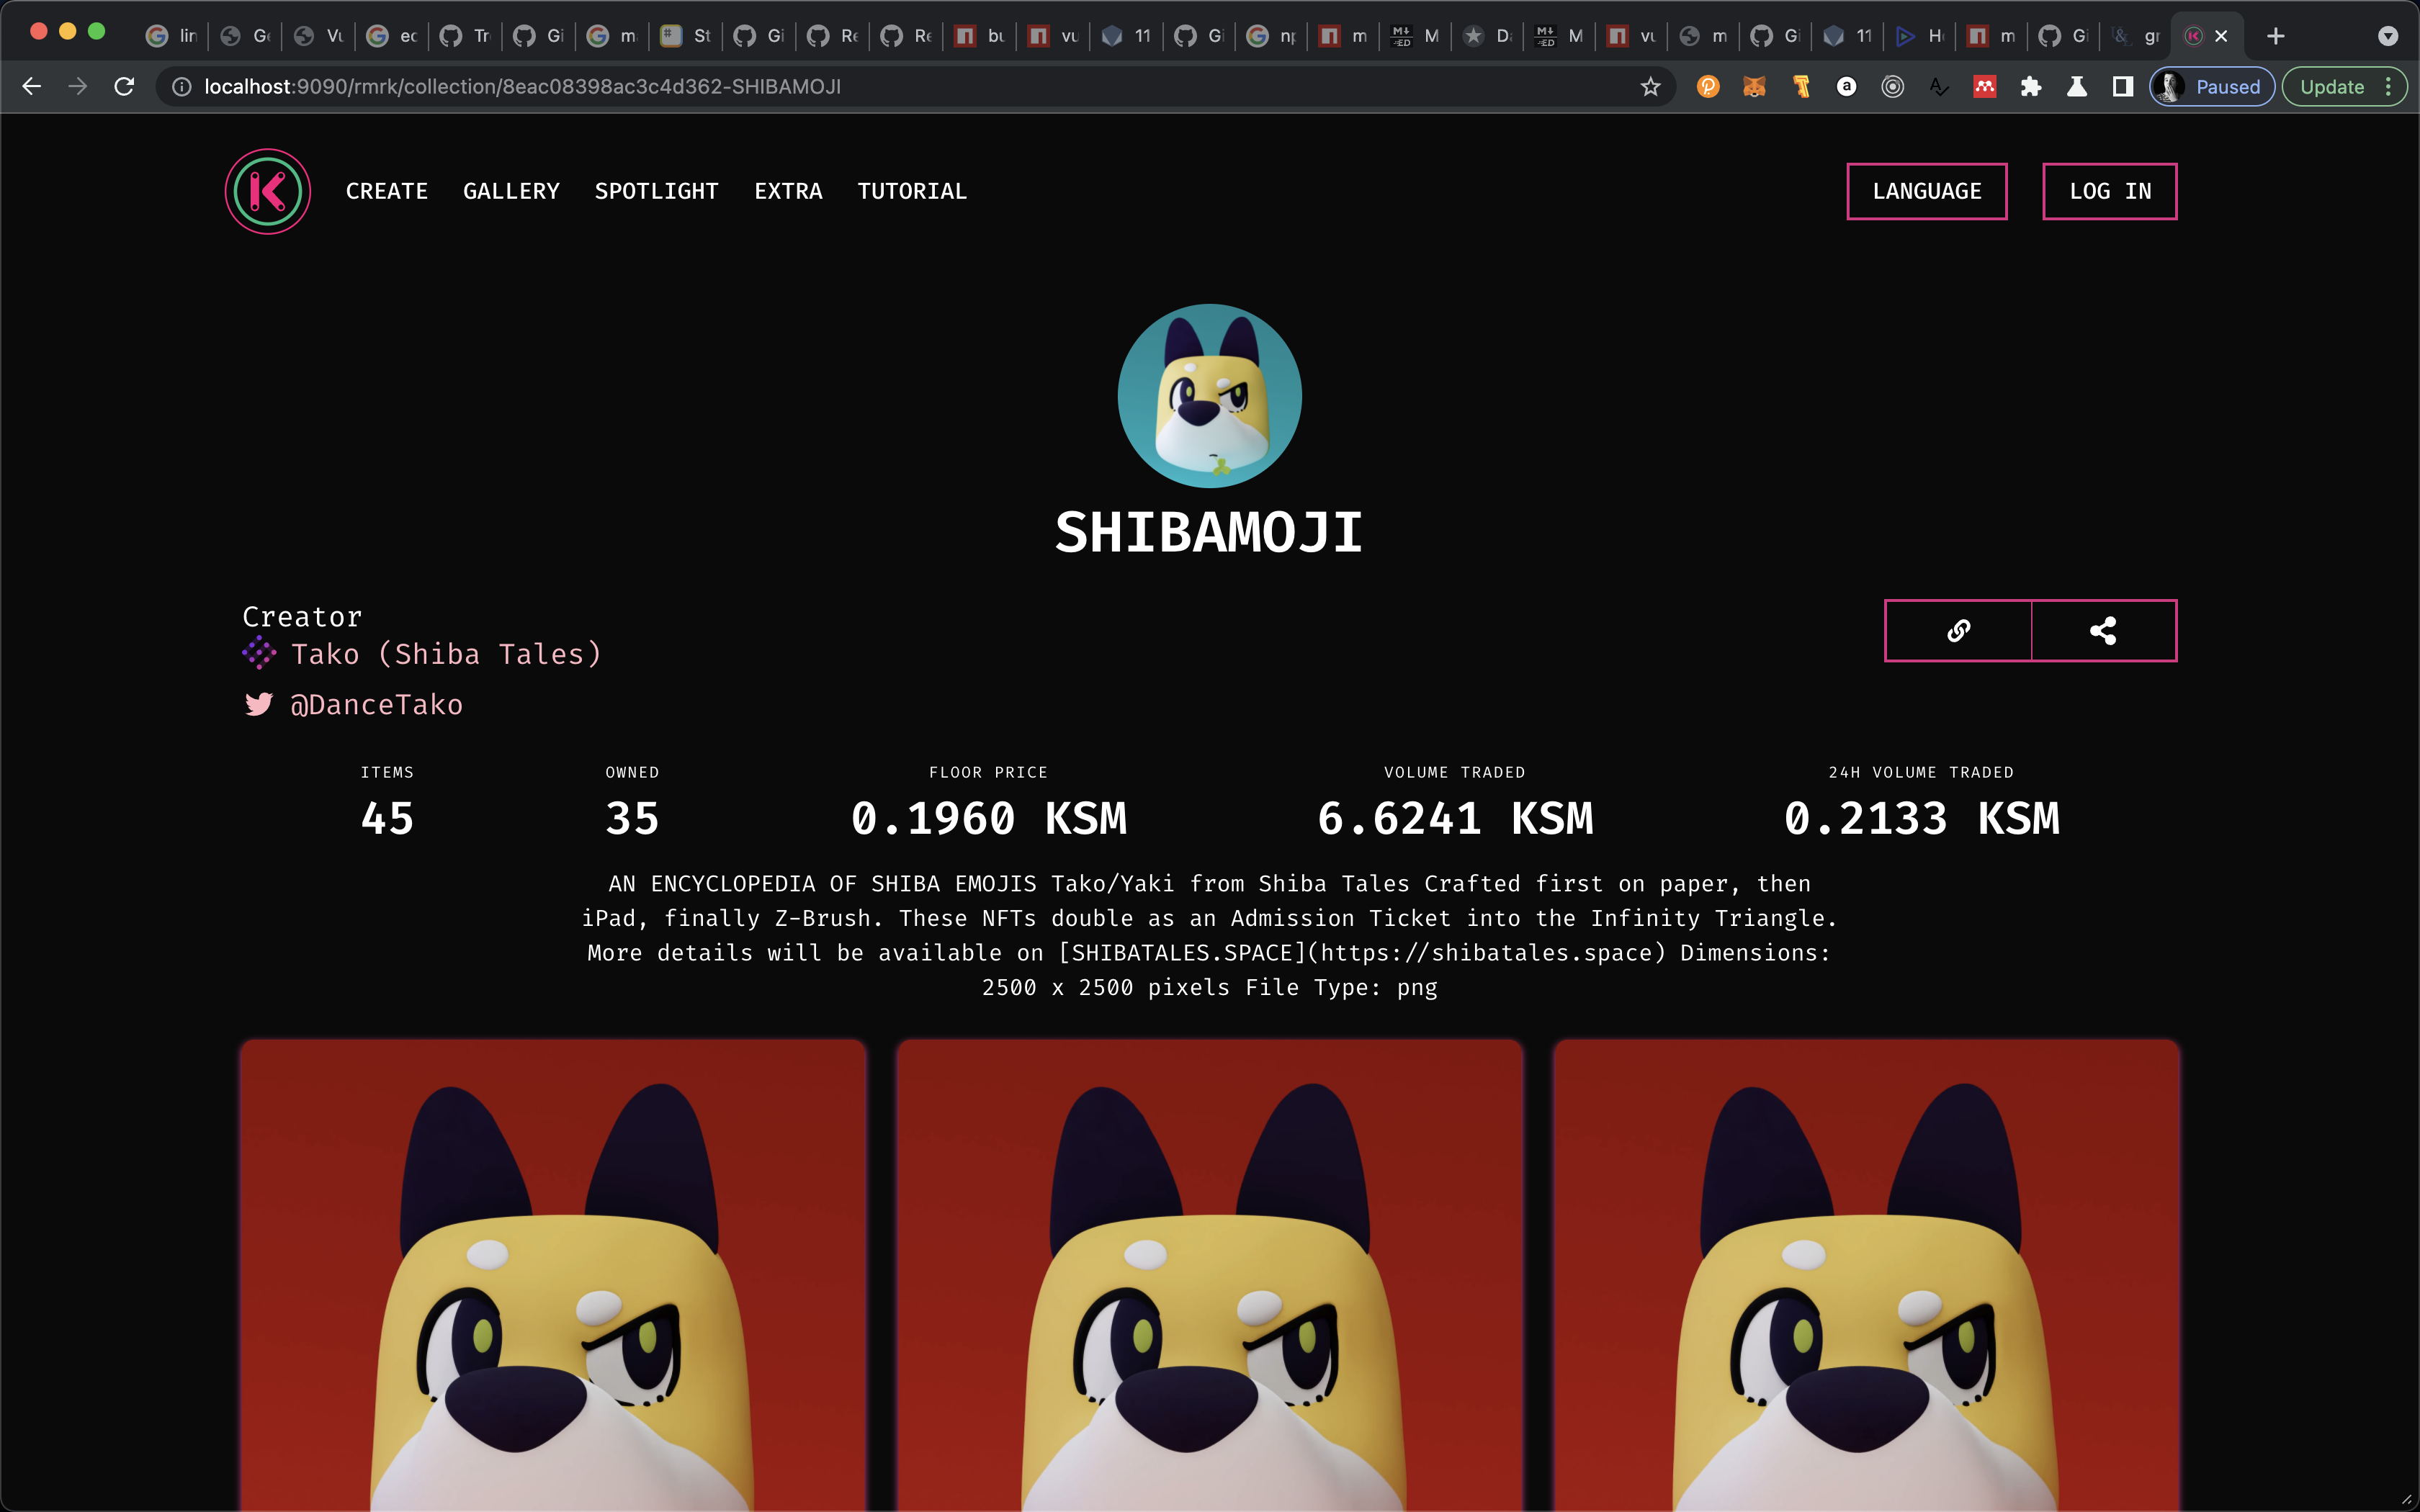Go forward using the browser forward arrow
Image resolution: width=2420 pixels, height=1512 pixels.
(x=77, y=87)
